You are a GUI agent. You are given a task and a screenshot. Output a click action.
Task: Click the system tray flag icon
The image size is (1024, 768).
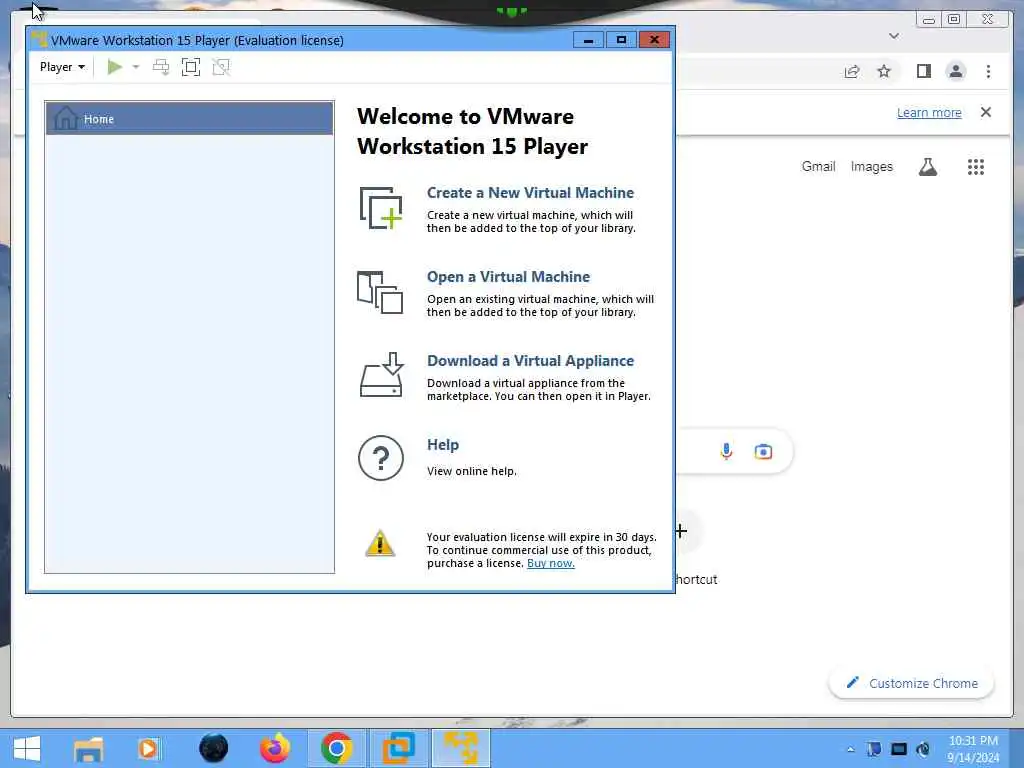(874, 749)
